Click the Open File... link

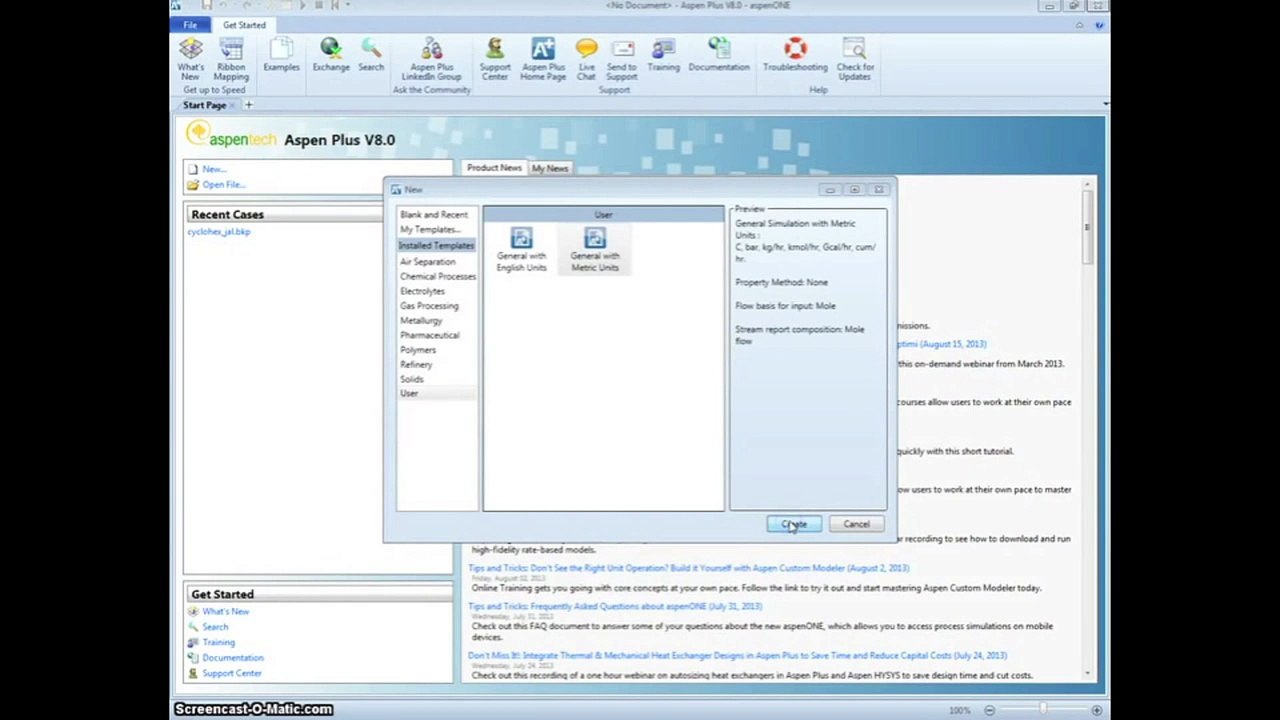[x=223, y=185]
